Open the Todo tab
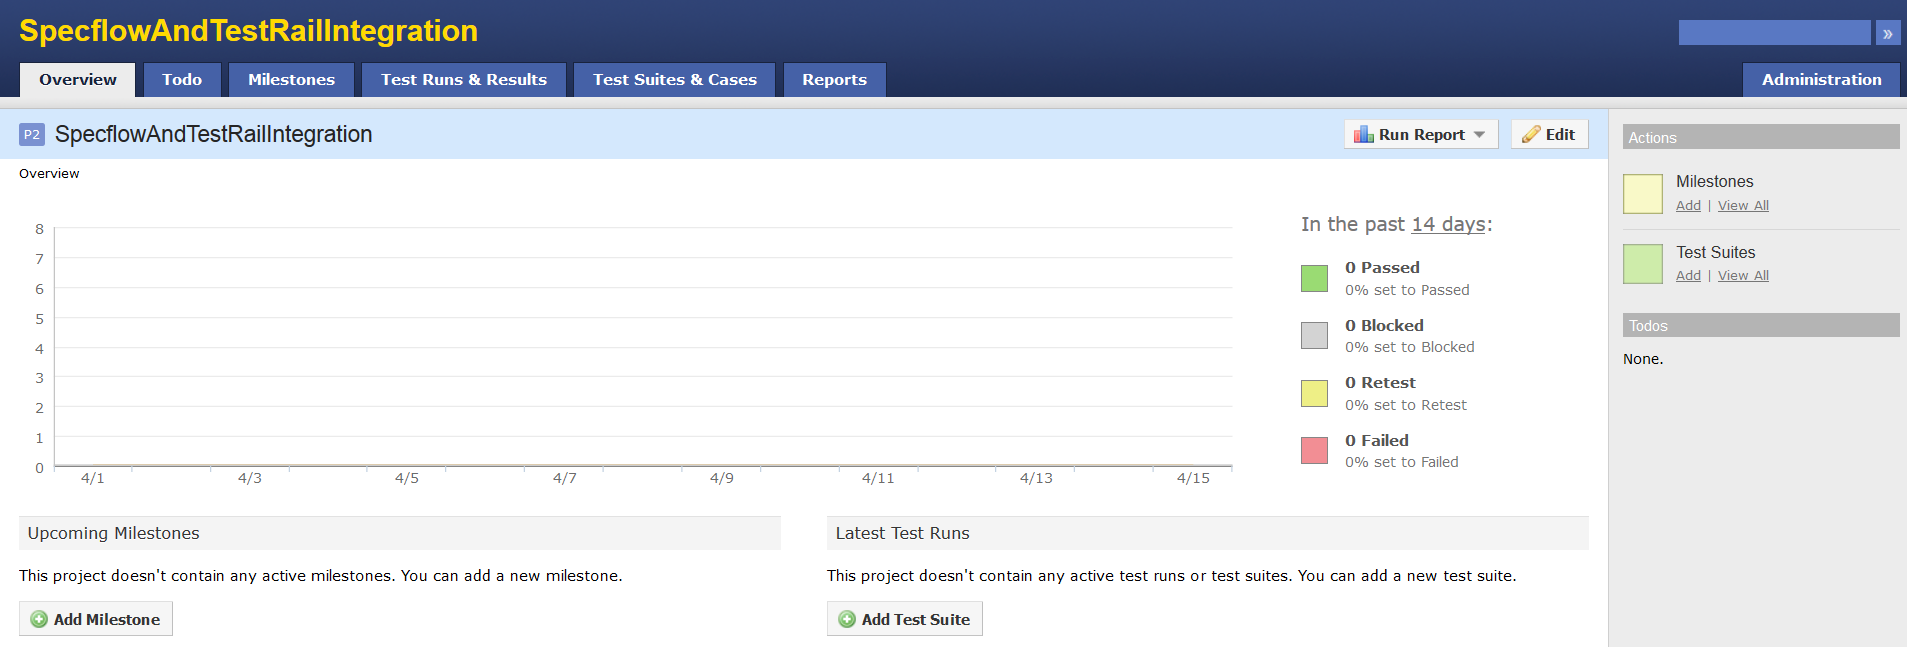Viewport: 1907px width, 647px height. (x=182, y=80)
